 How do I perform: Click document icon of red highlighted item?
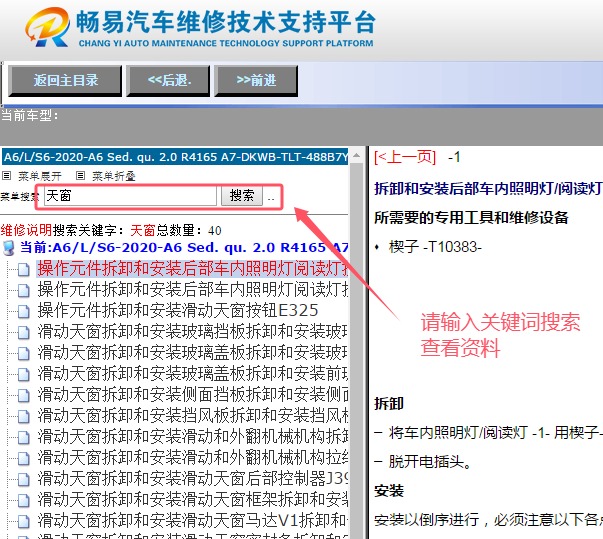[x=23, y=270]
